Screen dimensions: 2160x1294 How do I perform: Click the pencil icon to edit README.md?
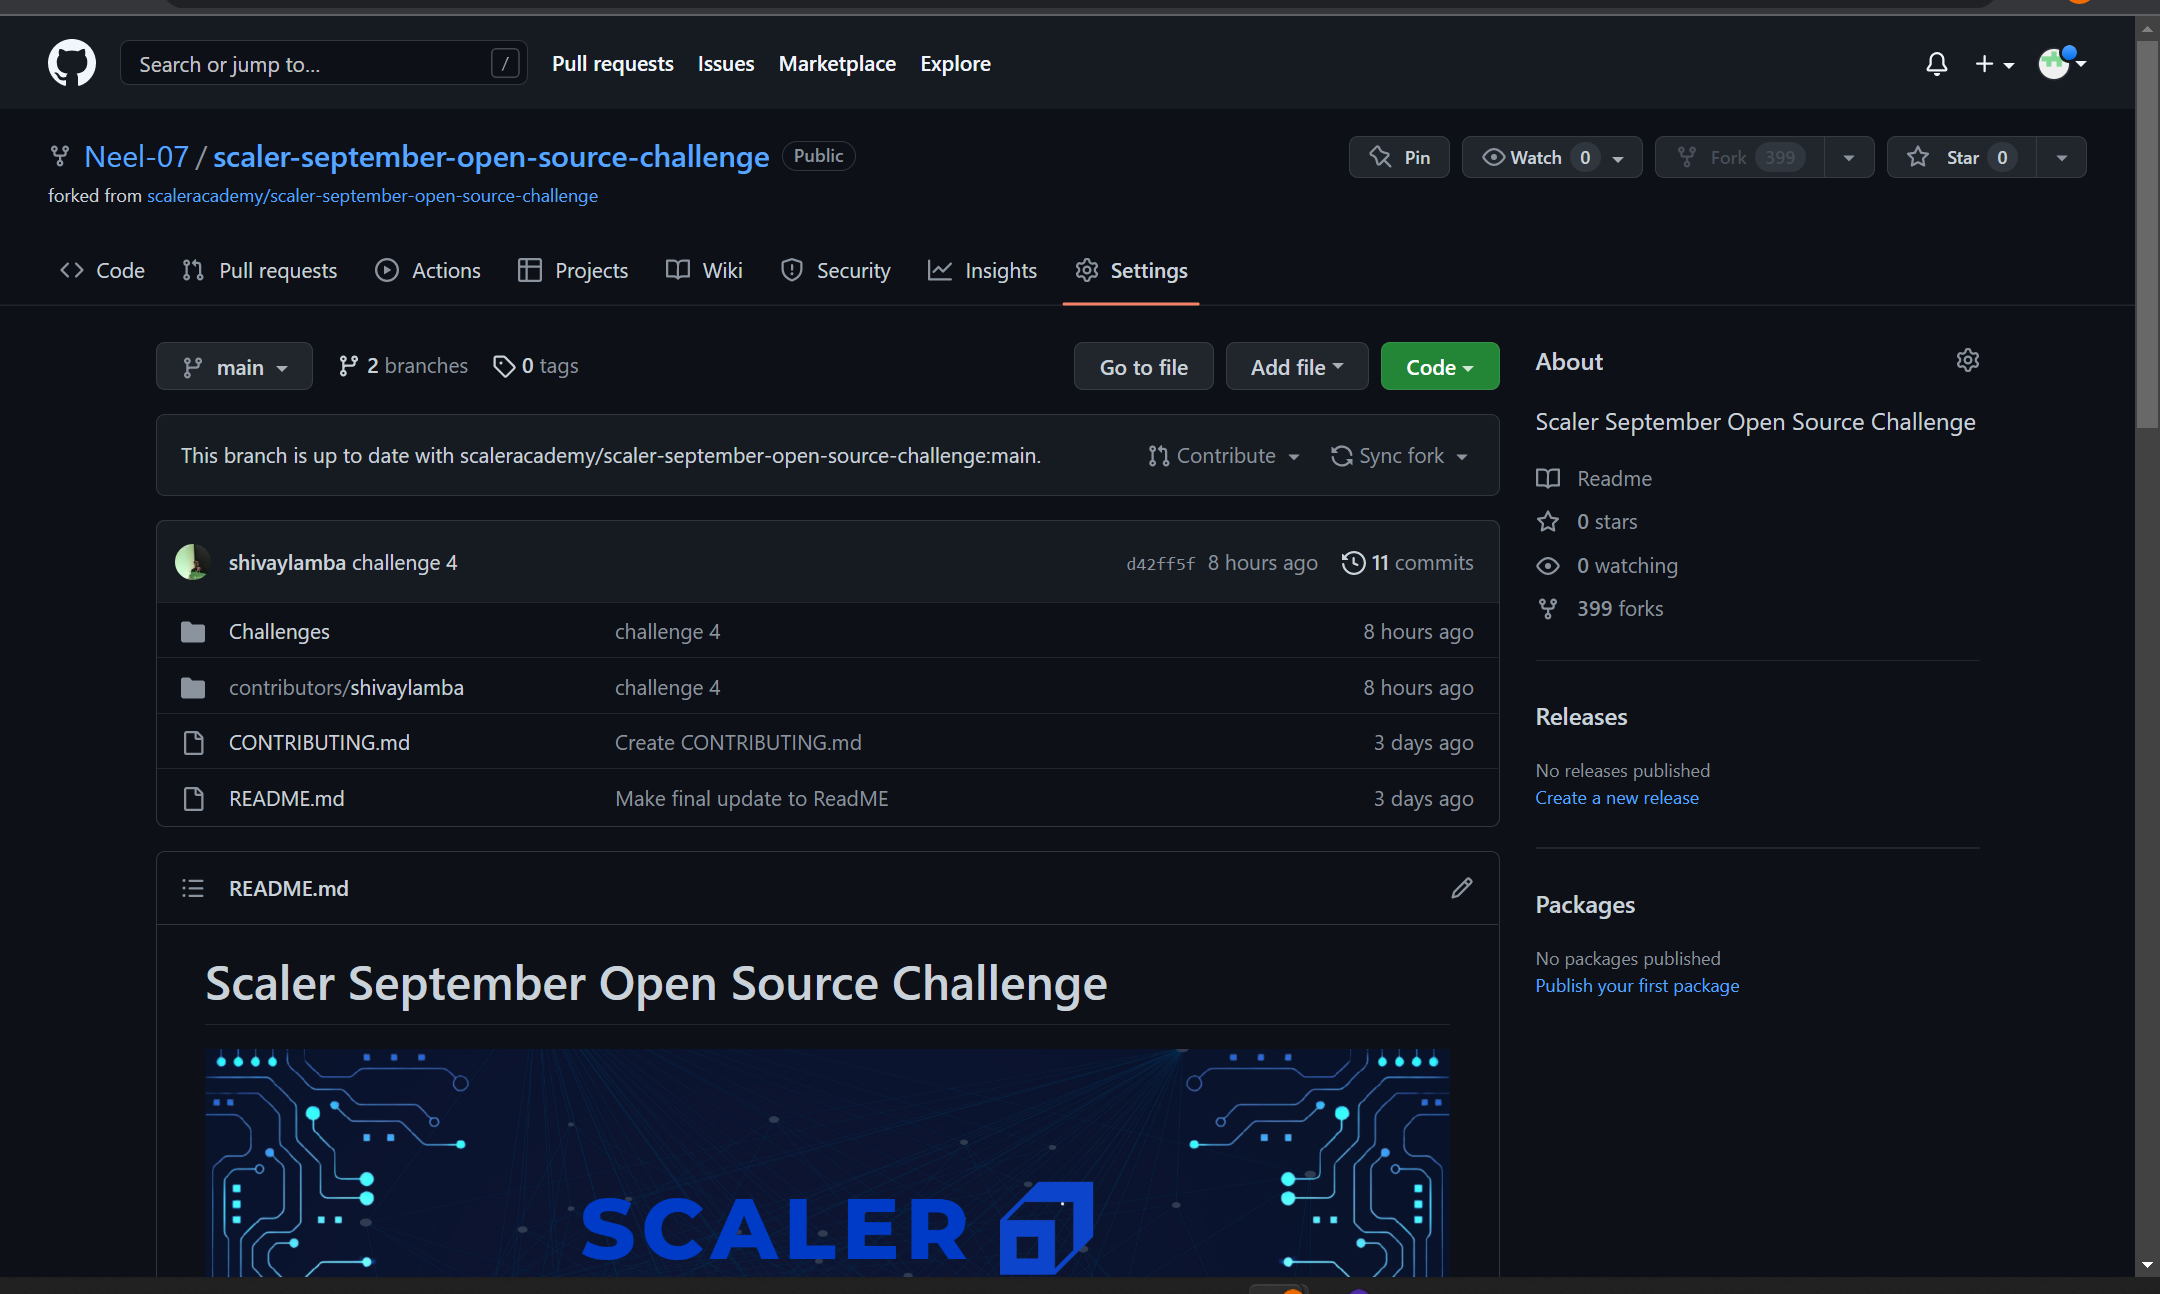point(1462,888)
